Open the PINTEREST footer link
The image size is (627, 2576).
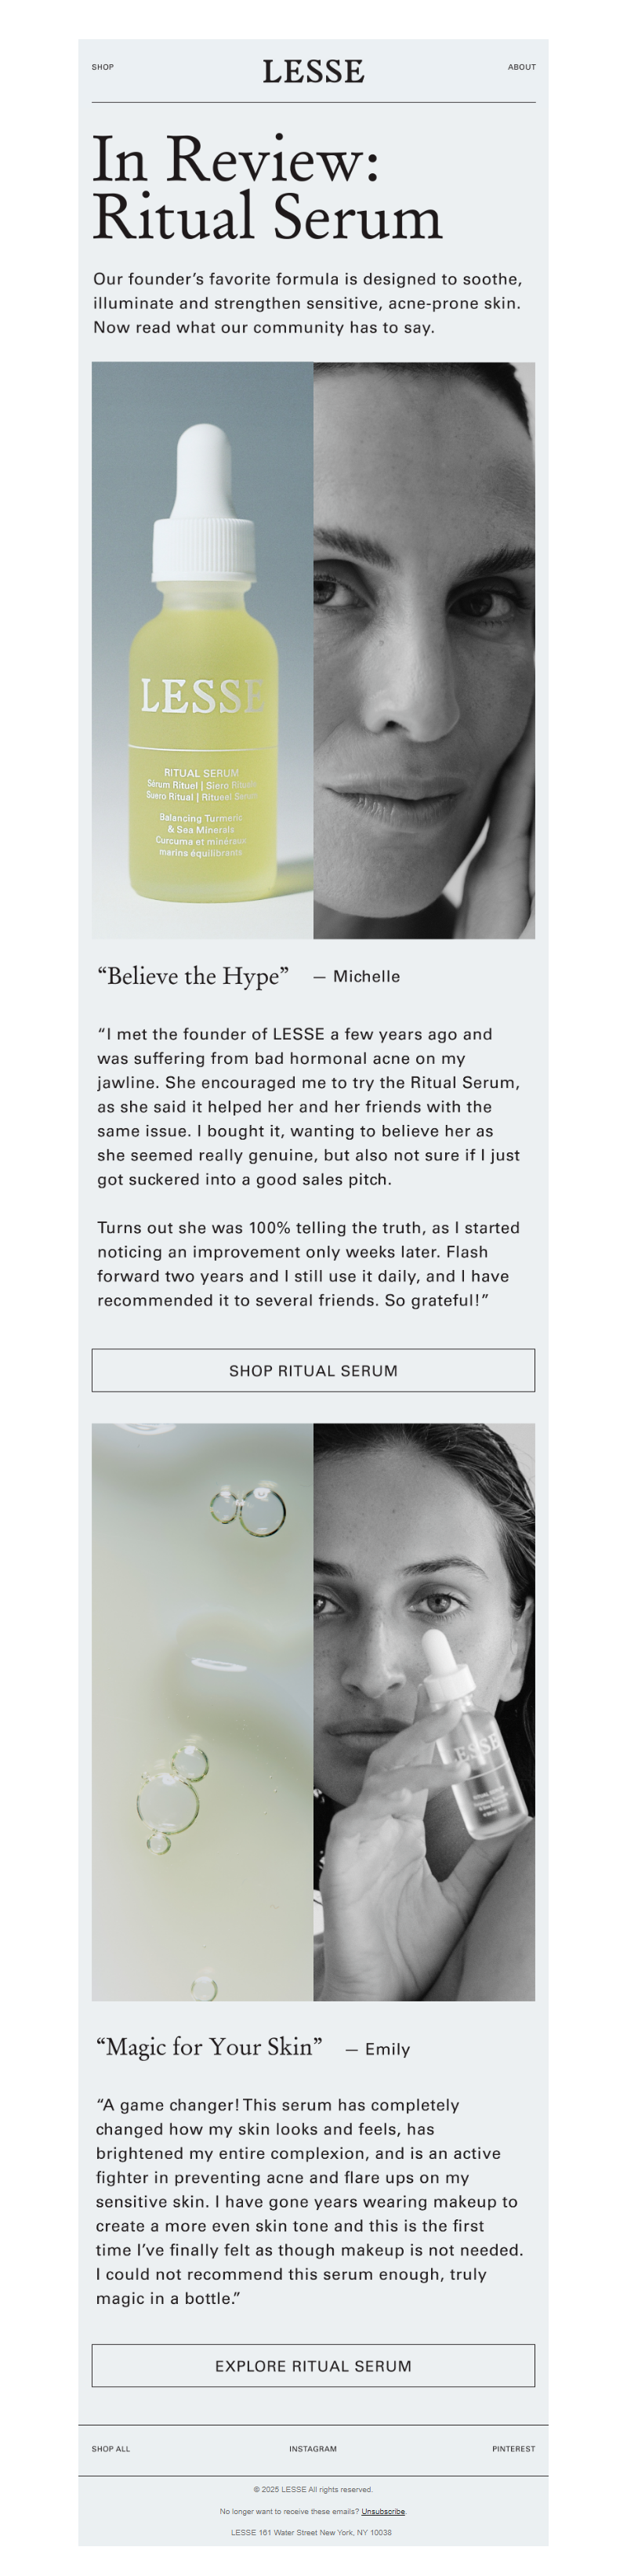(513, 2449)
